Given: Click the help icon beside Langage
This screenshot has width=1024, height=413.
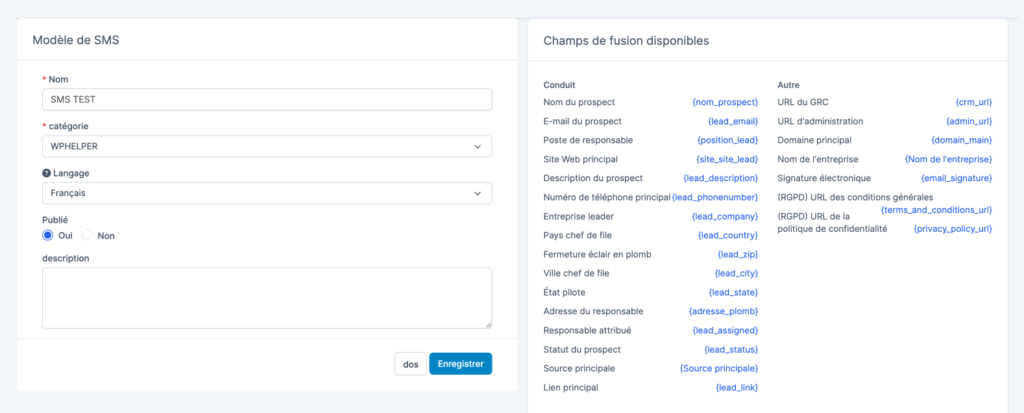Looking at the screenshot, I should 46,173.
